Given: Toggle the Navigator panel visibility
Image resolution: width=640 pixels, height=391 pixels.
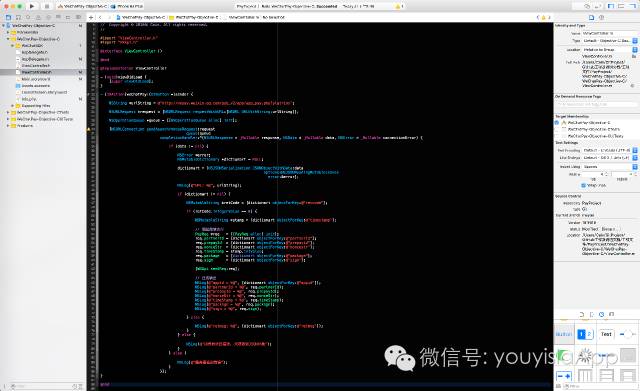Looking at the screenshot, I should pos(611,6).
